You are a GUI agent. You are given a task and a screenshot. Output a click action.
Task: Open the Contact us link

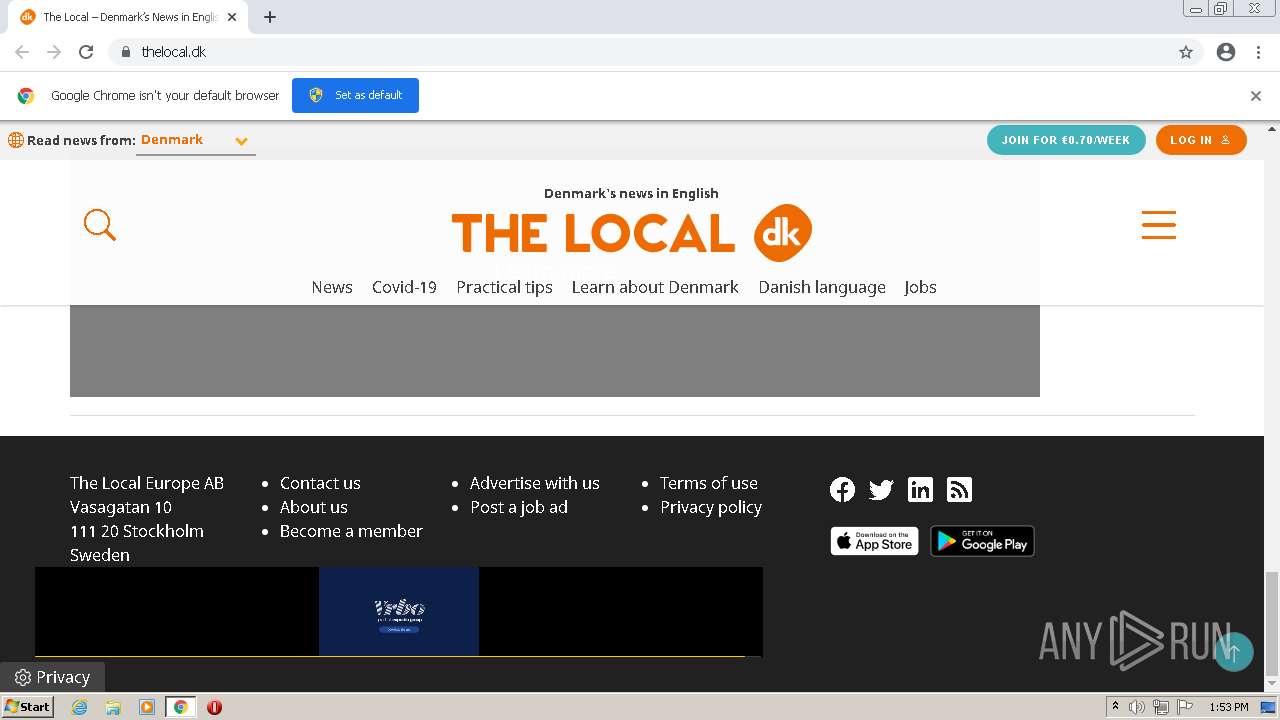pyautogui.click(x=320, y=483)
